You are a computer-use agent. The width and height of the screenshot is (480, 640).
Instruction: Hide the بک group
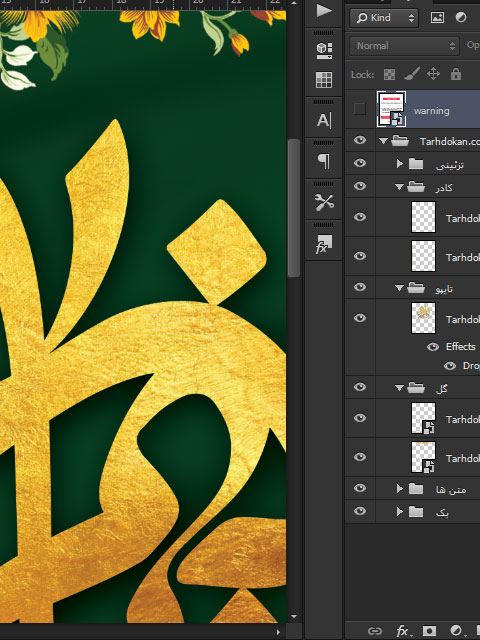(x=360, y=511)
